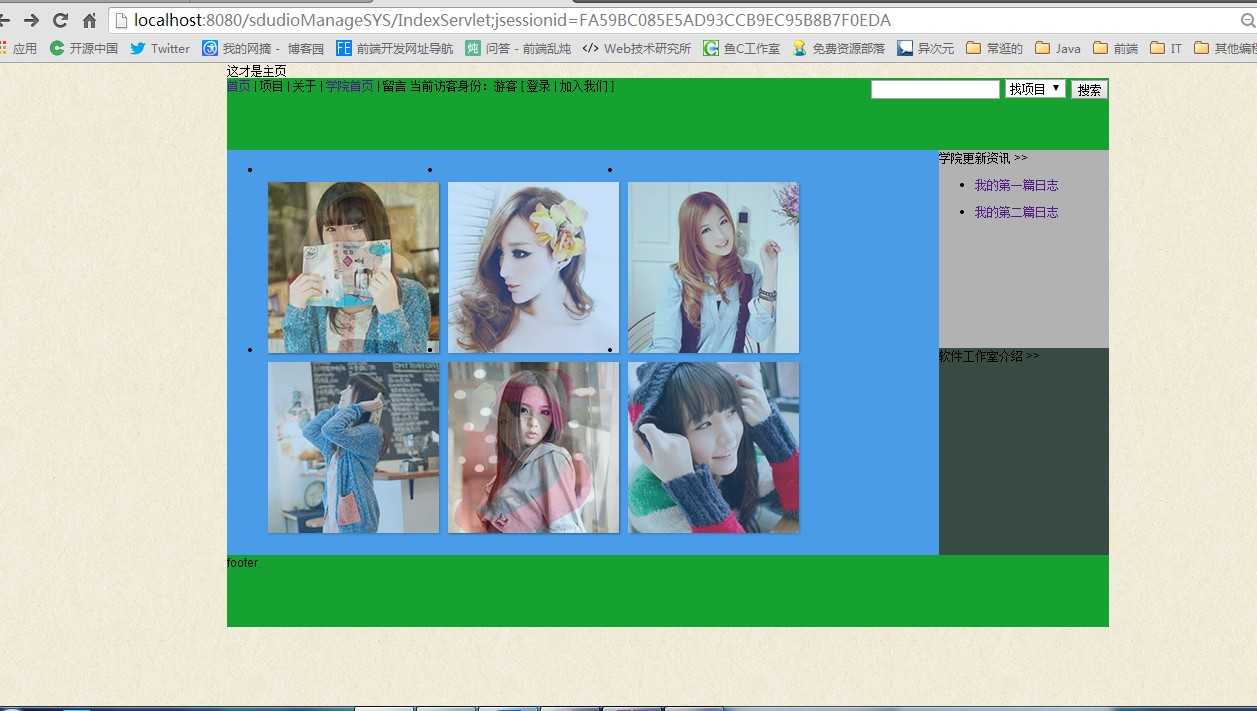Open the 我的第二篇日志 article link
Image resolution: width=1257 pixels, height=711 pixels.
coord(1016,212)
